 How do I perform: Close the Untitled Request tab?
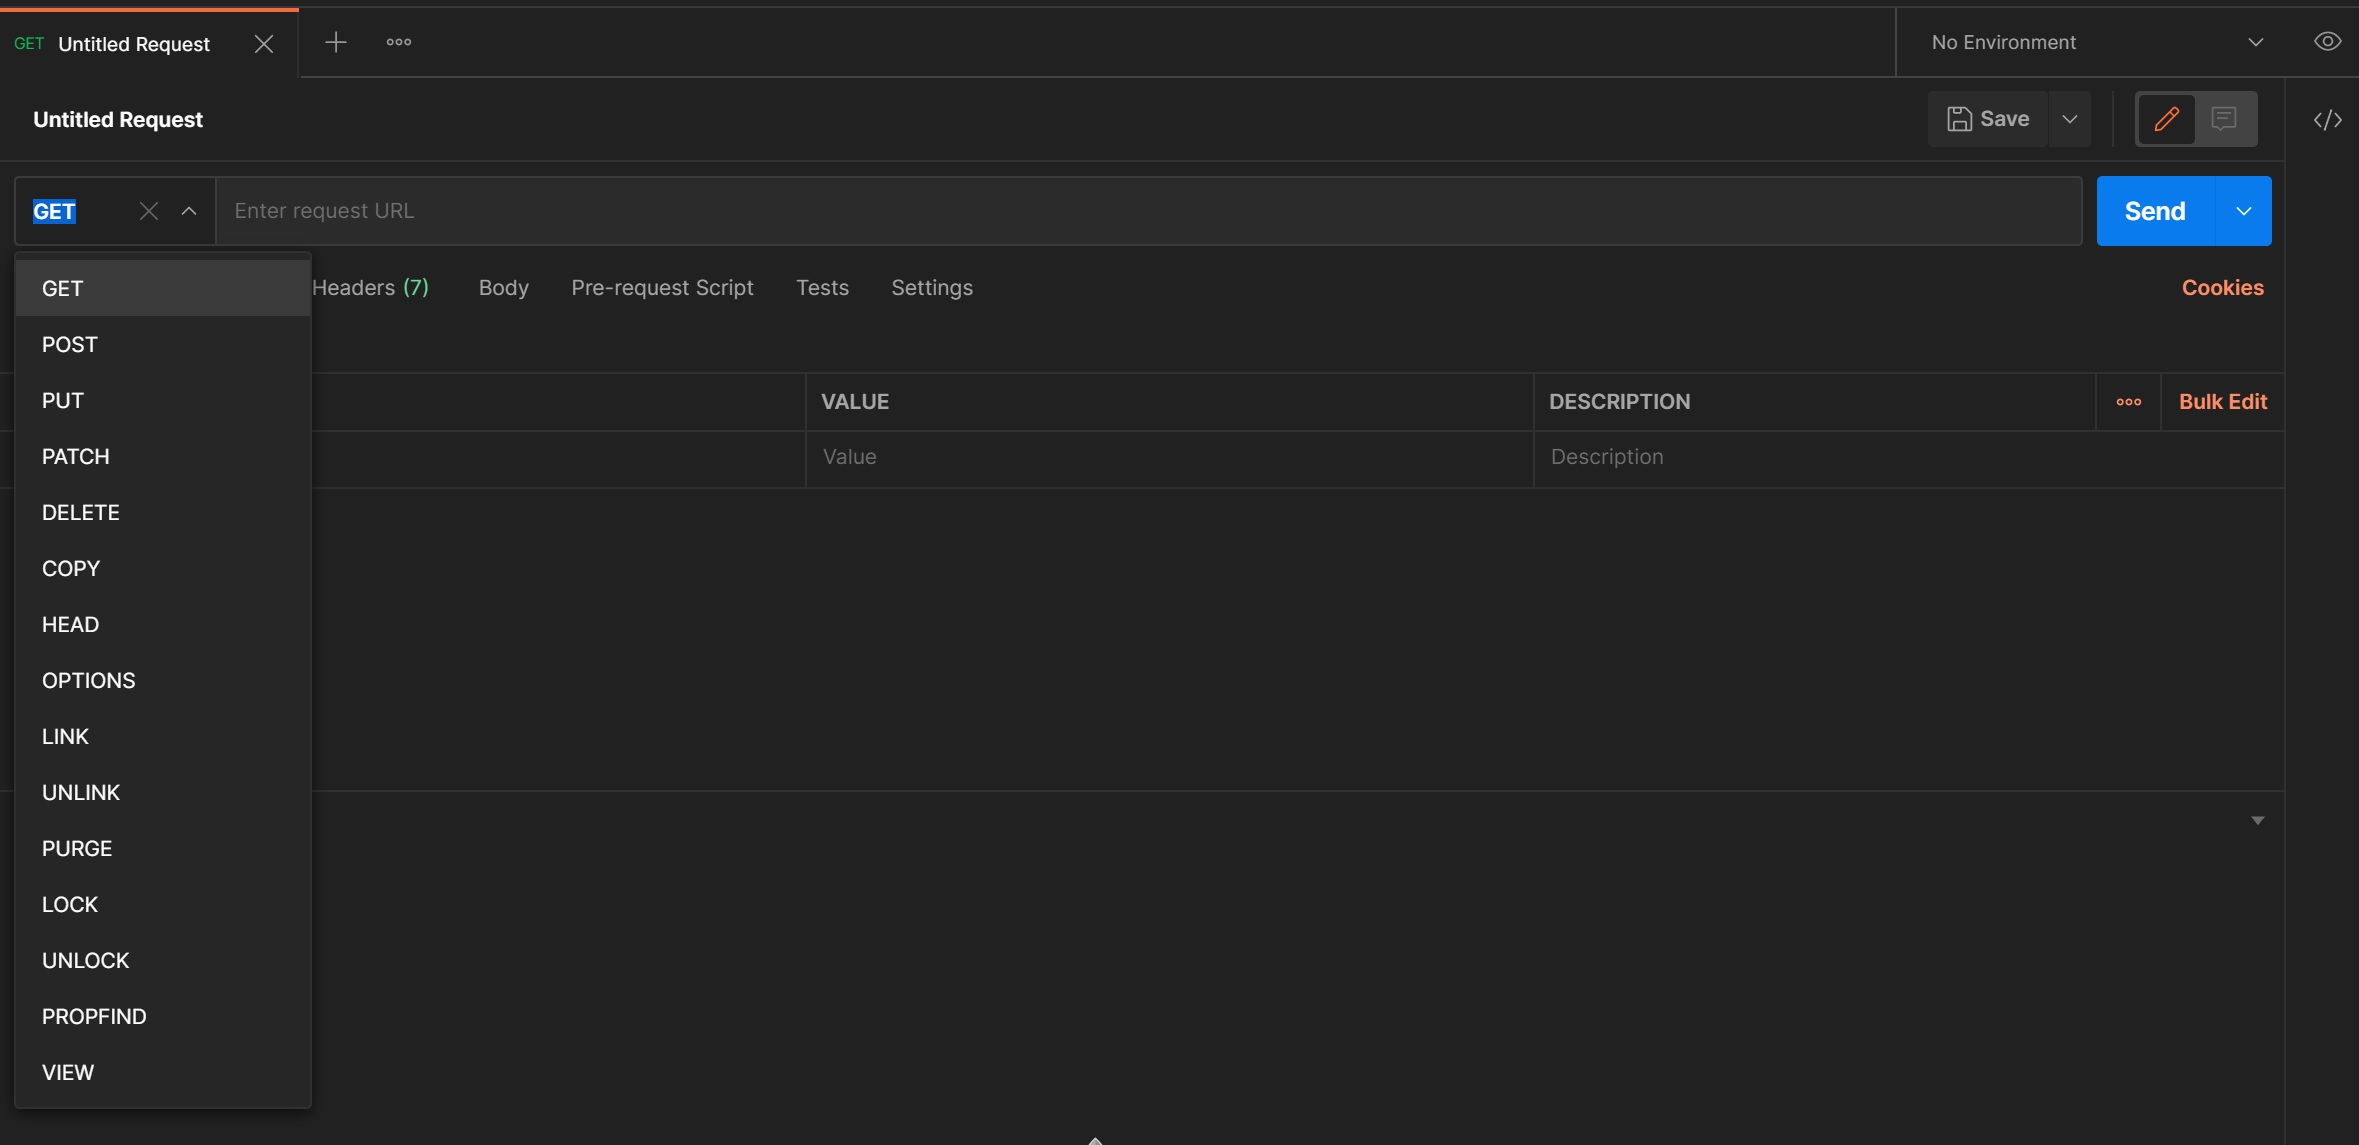(x=264, y=44)
